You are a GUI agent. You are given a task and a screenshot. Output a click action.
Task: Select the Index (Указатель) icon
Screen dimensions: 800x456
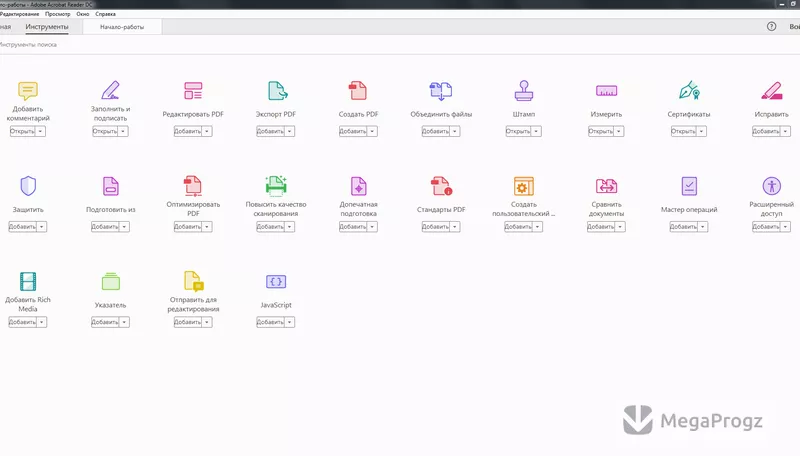(x=110, y=282)
